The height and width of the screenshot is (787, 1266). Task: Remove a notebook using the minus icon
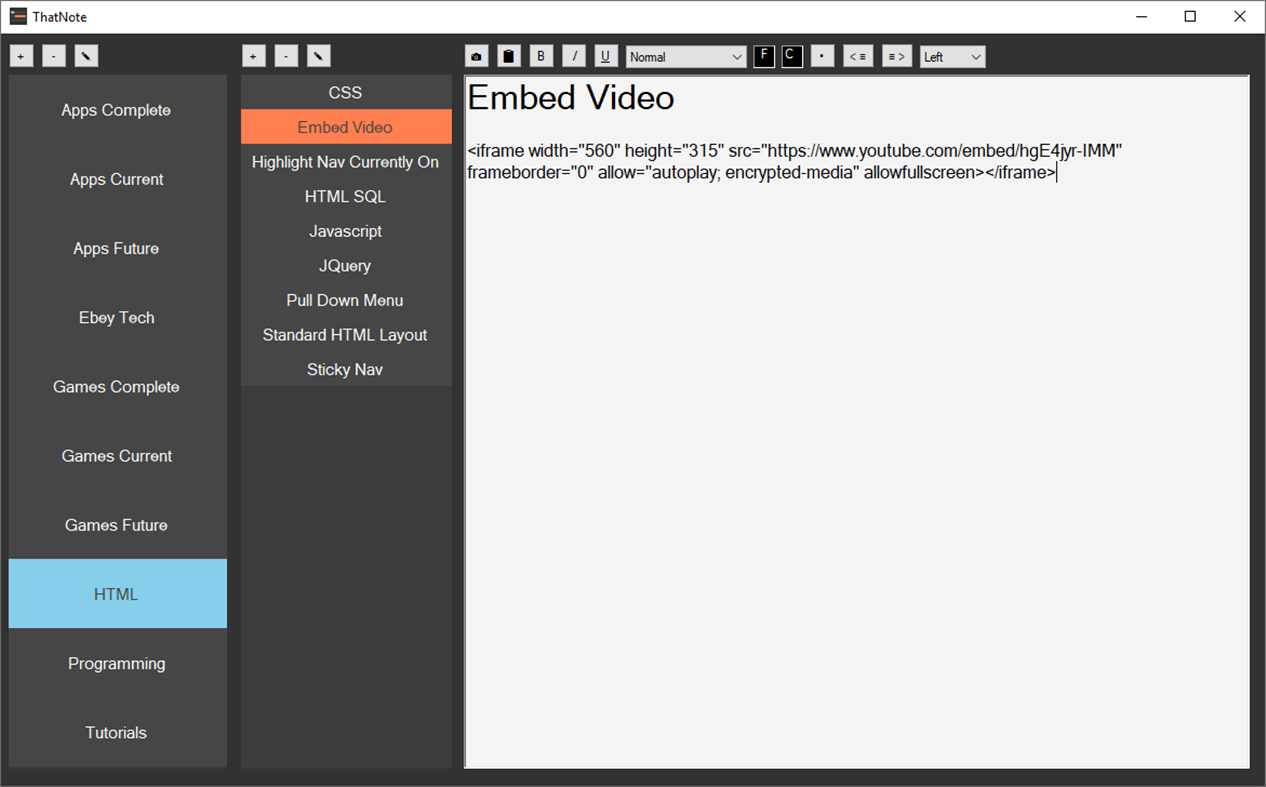(x=53, y=55)
